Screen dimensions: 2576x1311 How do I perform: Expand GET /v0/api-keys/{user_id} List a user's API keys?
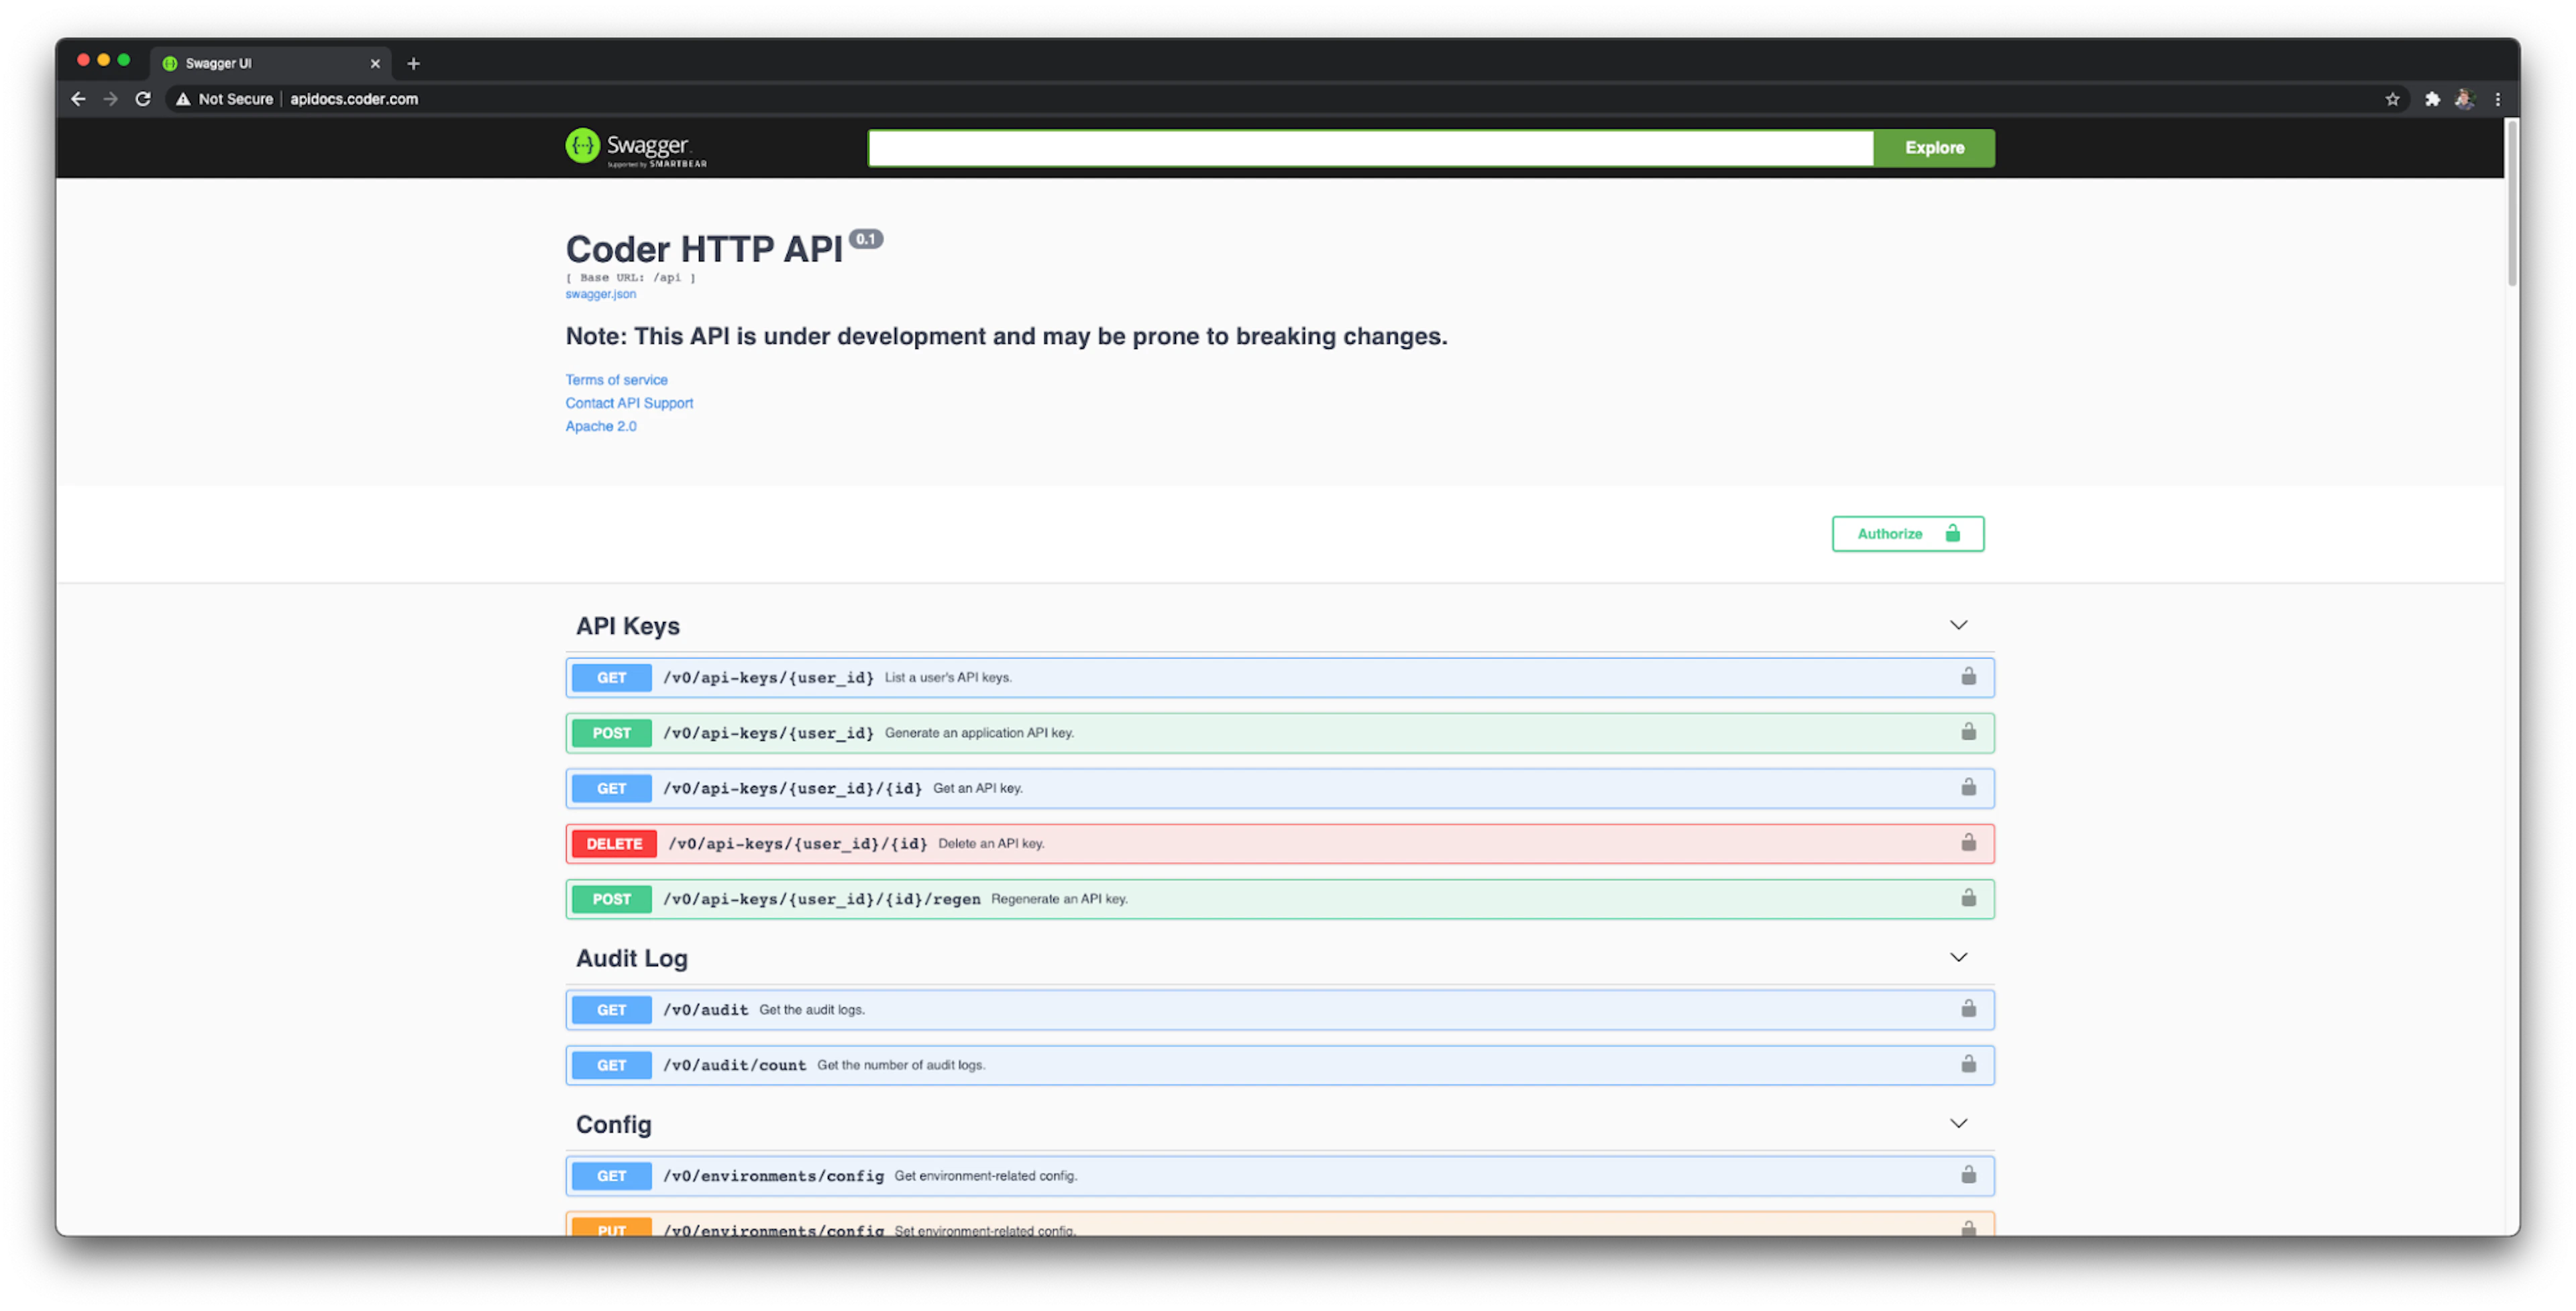tap(1279, 677)
